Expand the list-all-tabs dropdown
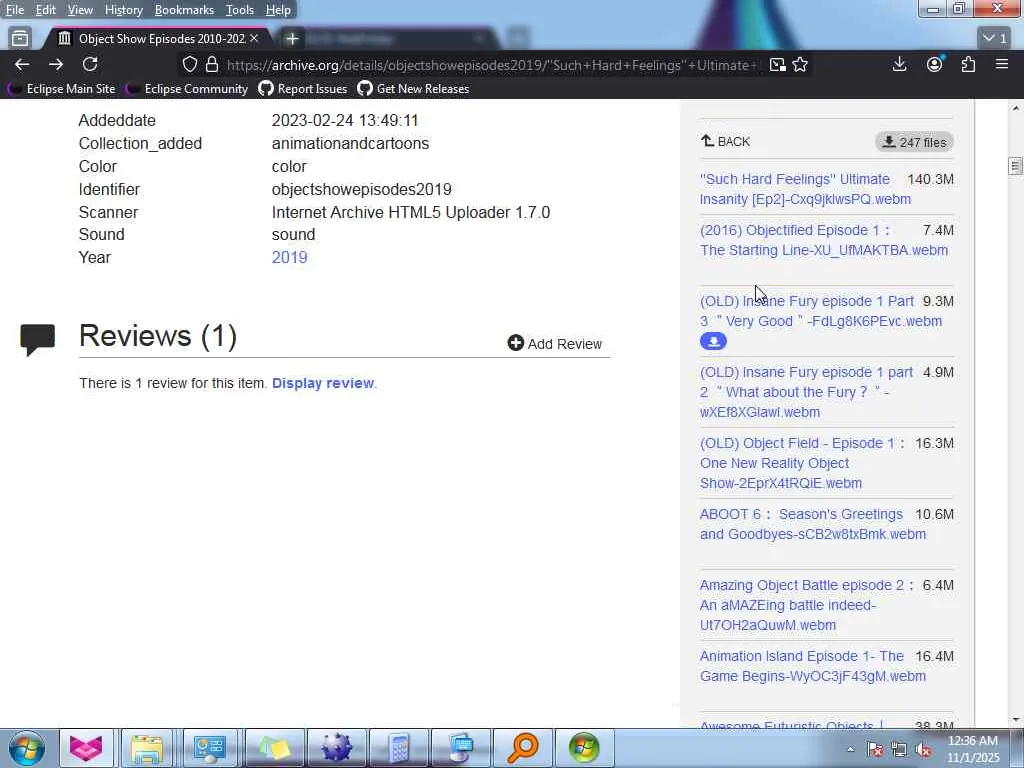The image size is (1024, 768). tap(995, 39)
